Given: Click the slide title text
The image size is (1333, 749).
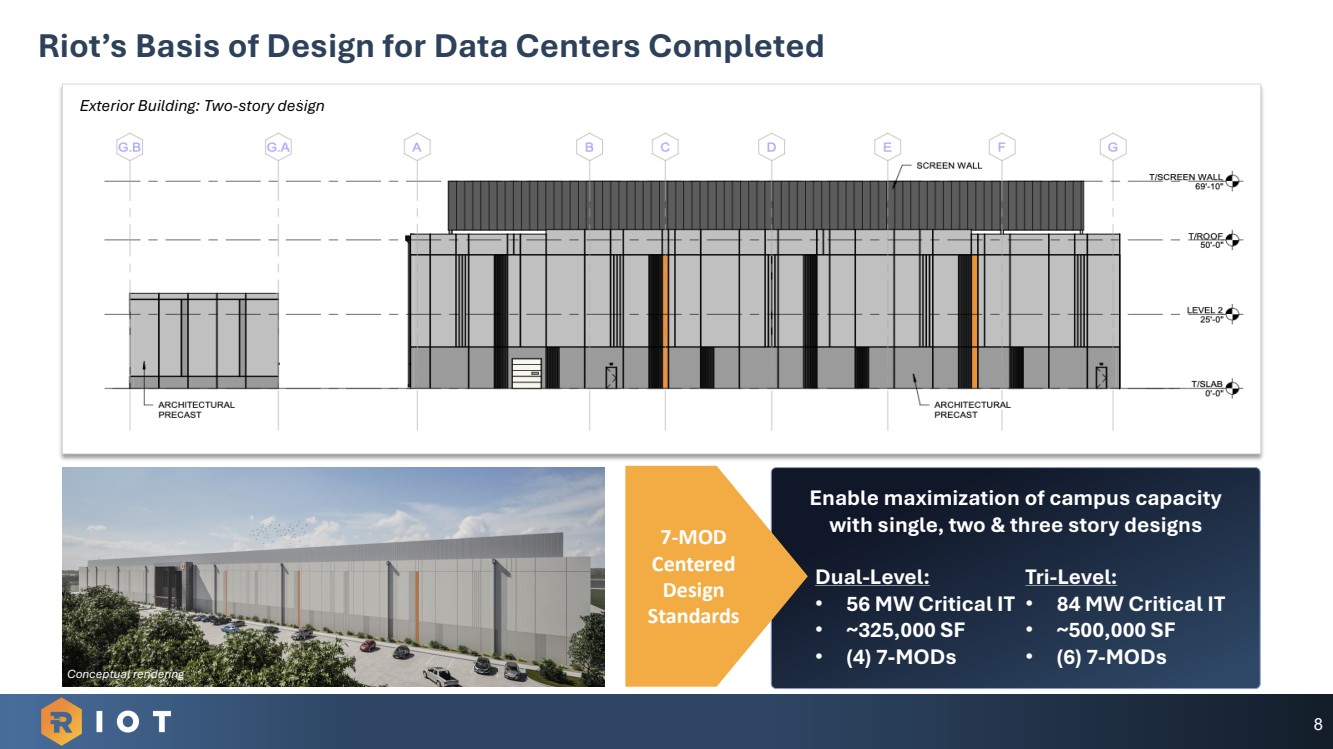Looking at the screenshot, I should tap(430, 46).
